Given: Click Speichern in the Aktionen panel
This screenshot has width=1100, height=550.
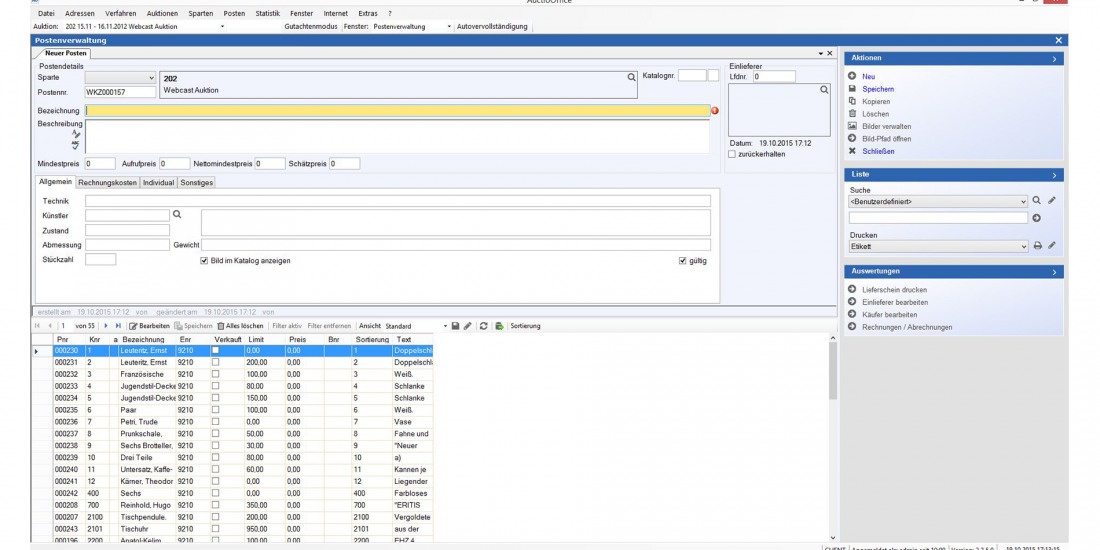Looking at the screenshot, I should (x=878, y=89).
